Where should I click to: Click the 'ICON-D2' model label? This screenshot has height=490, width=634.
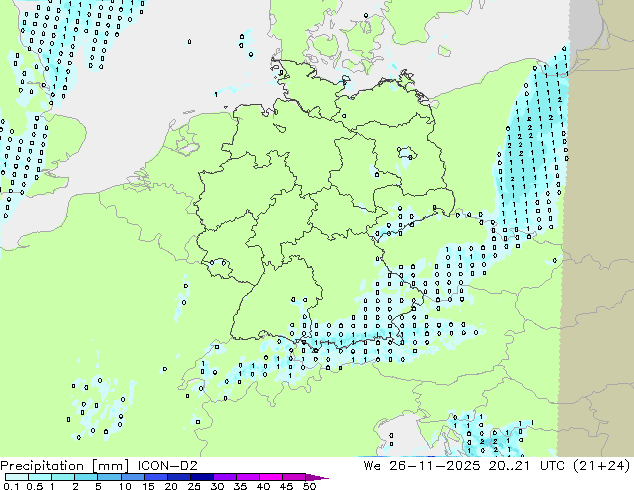coord(167,466)
